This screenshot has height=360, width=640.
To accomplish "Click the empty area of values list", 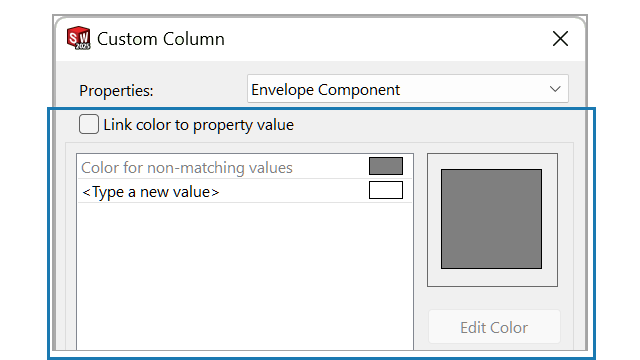I will click(244, 276).
